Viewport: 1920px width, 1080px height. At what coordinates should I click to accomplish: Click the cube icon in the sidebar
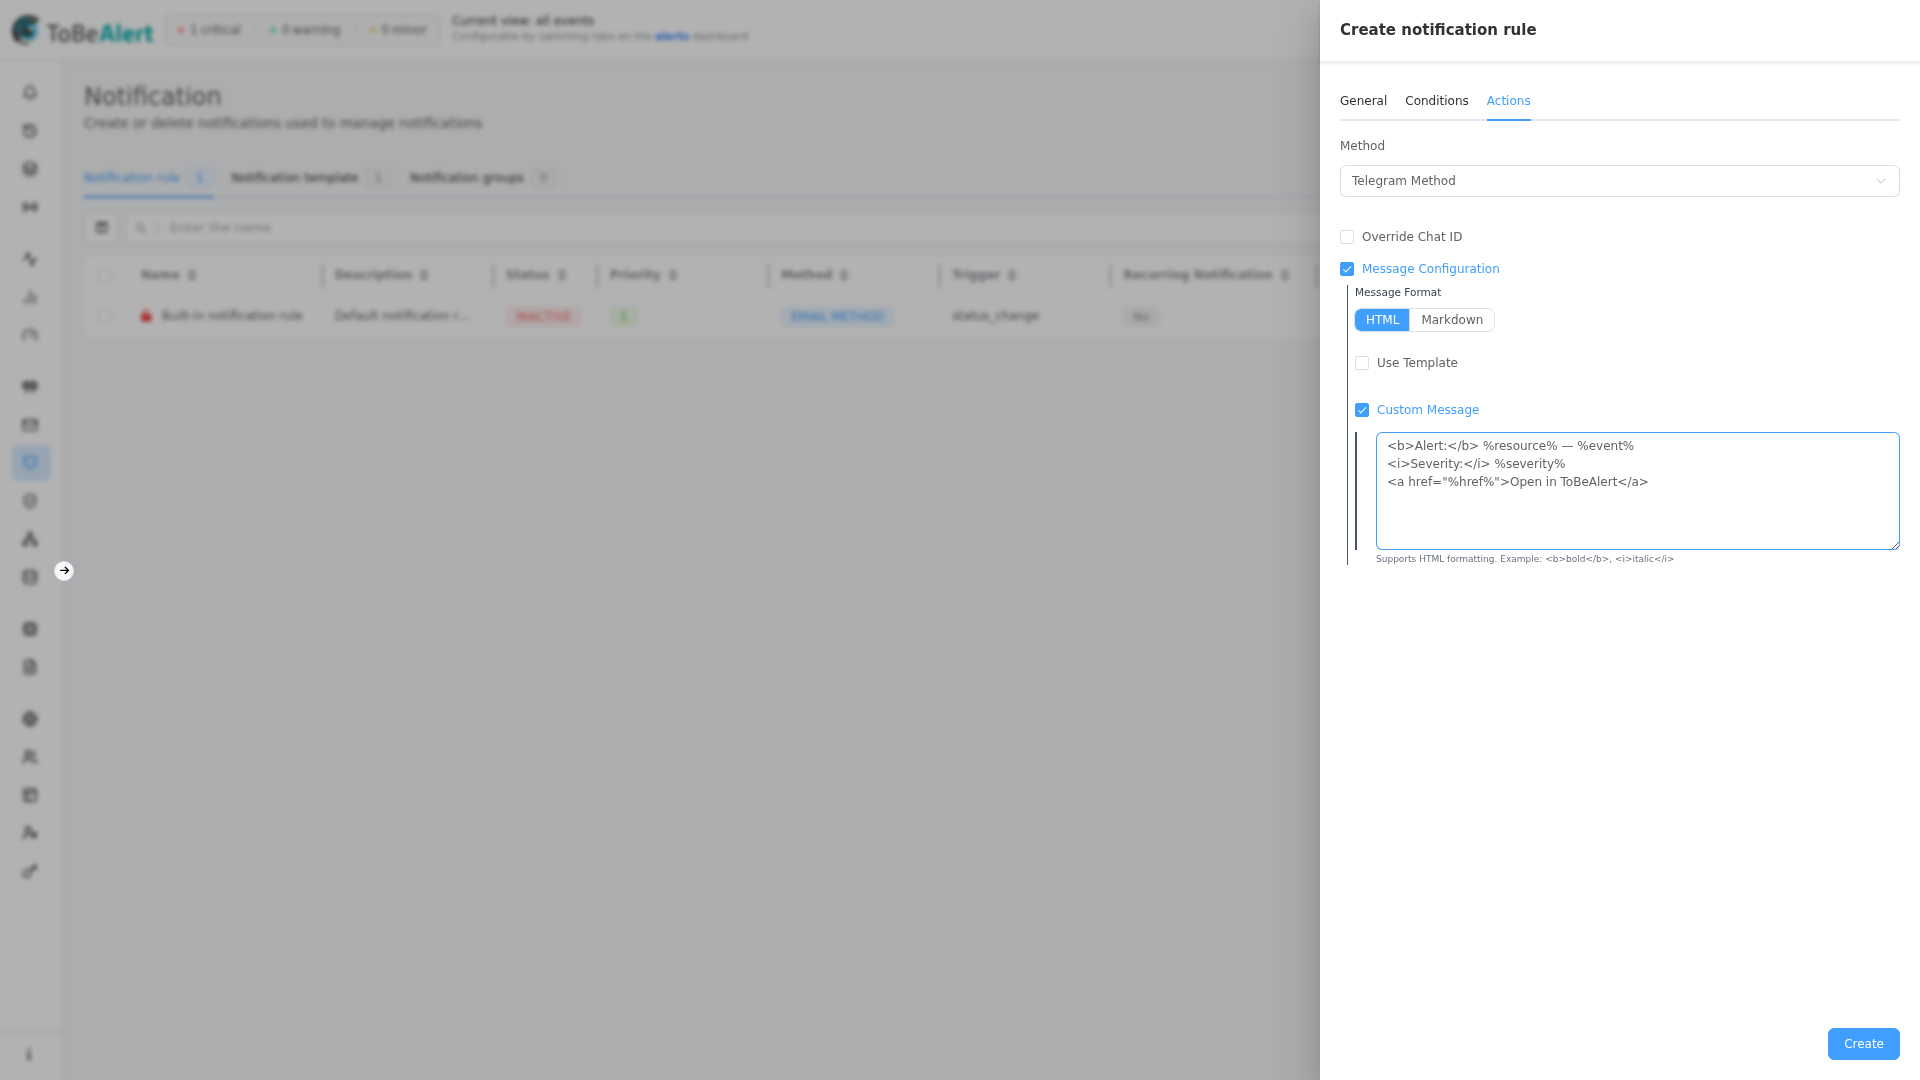30,169
